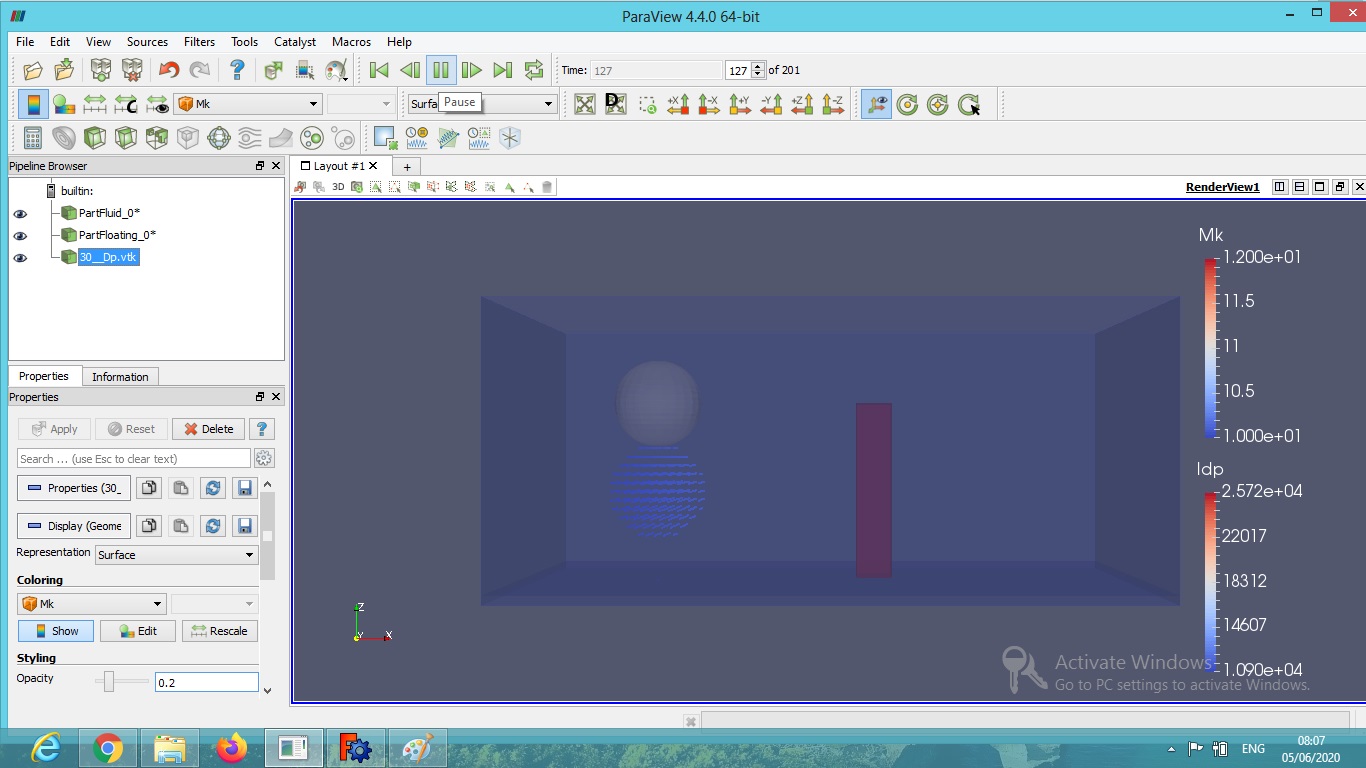Toggle visibility of PartFloating_0
1366x768 pixels.
[x=20, y=235]
